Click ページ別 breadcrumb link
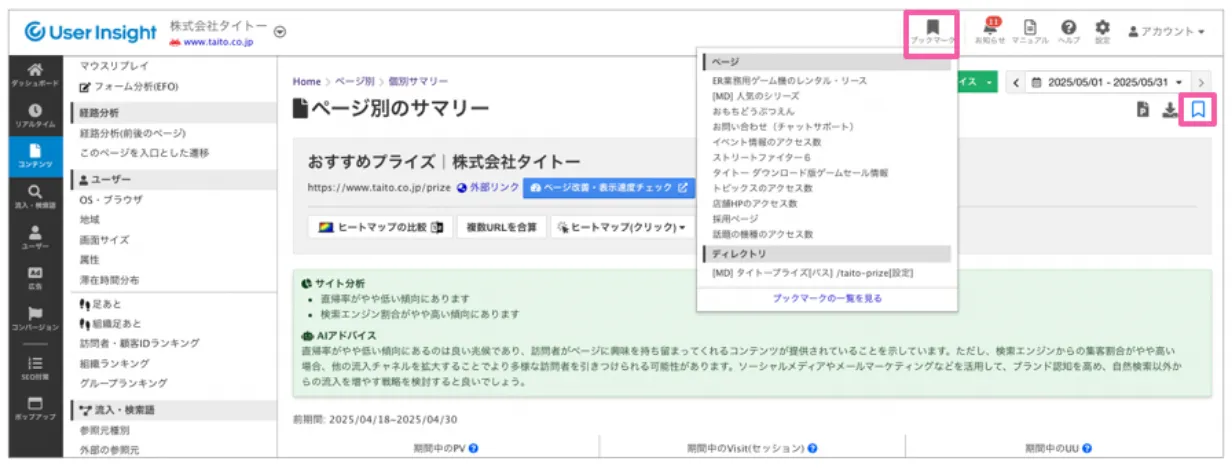 [x=354, y=81]
